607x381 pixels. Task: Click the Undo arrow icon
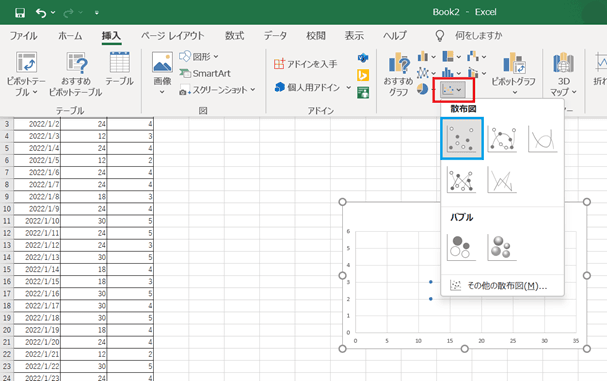41,13
